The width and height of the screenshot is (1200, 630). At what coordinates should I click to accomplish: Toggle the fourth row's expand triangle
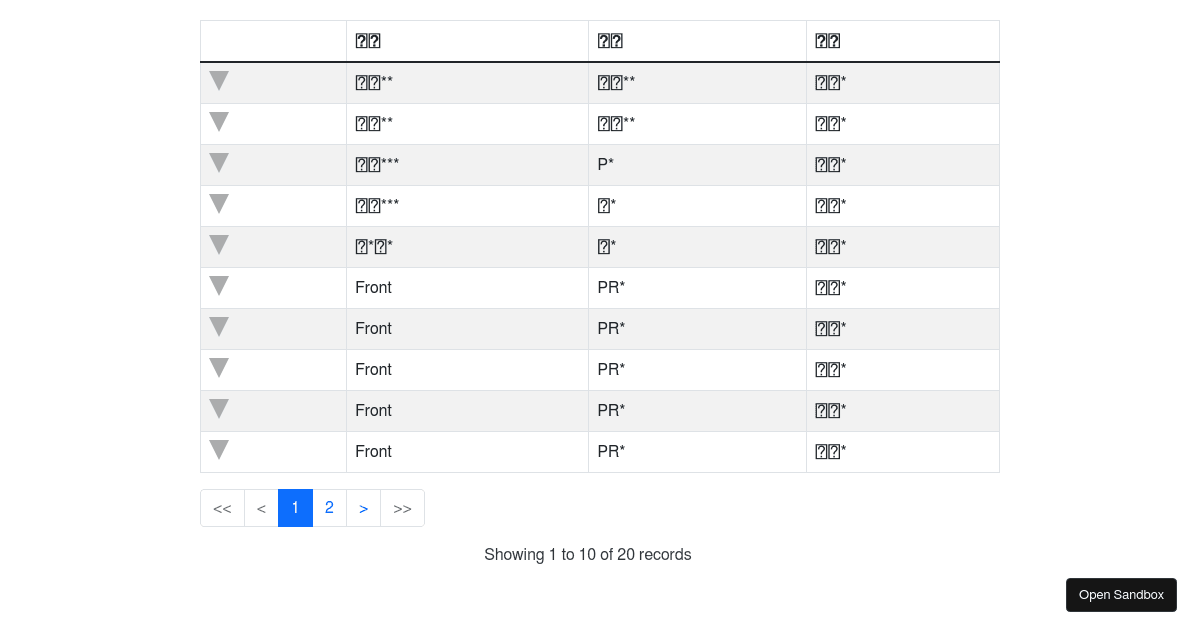(219, 204)
